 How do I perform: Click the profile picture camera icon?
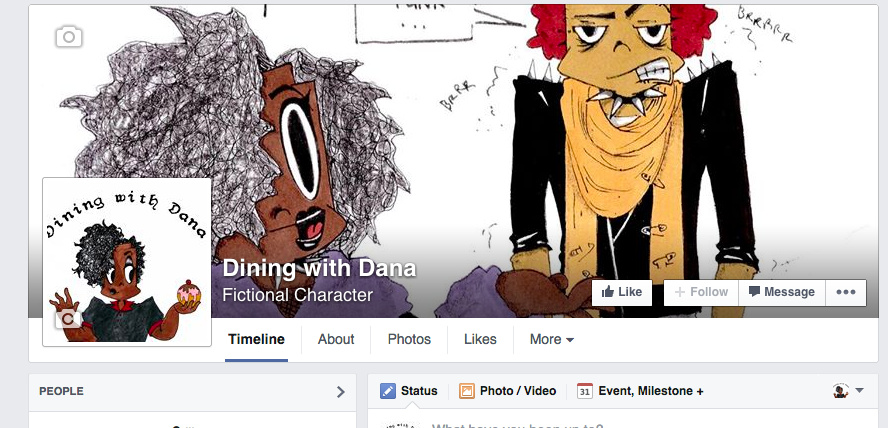pyautogui.click(x=68, y=320)
